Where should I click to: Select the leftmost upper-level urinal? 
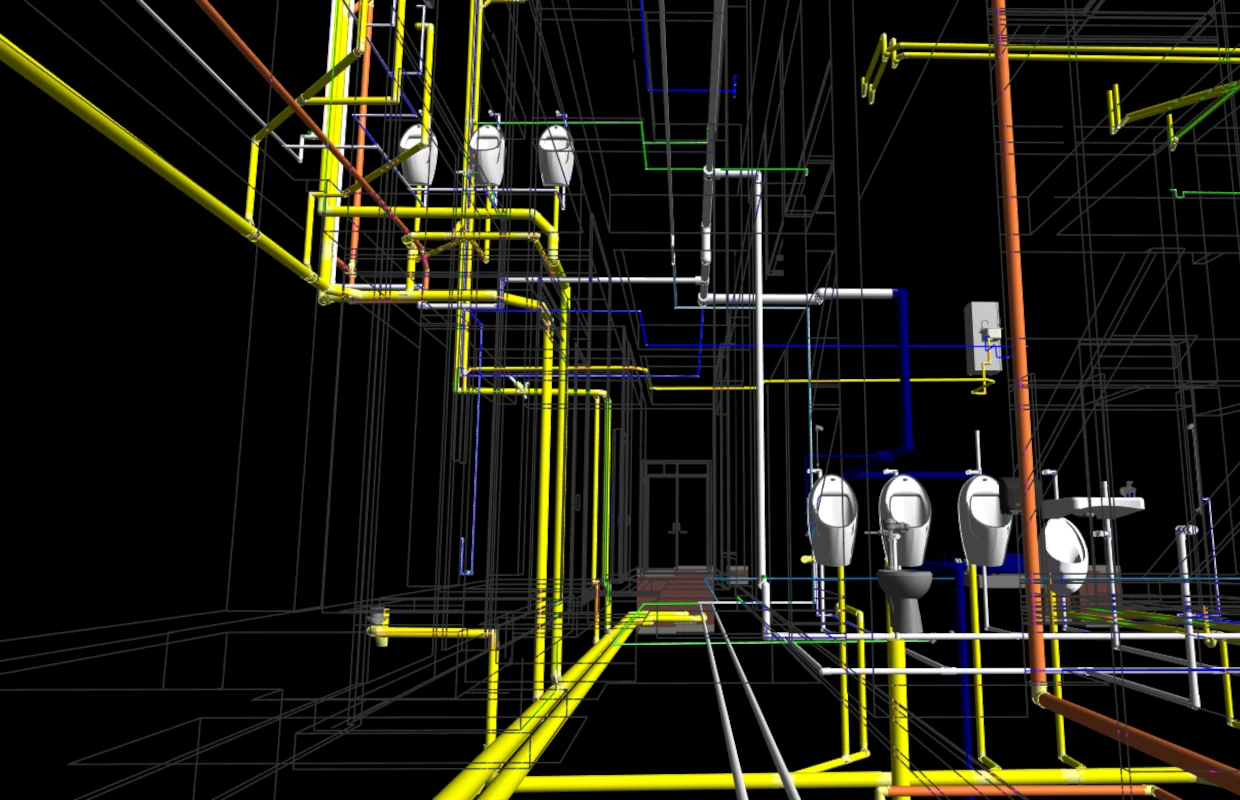[419, 155]
